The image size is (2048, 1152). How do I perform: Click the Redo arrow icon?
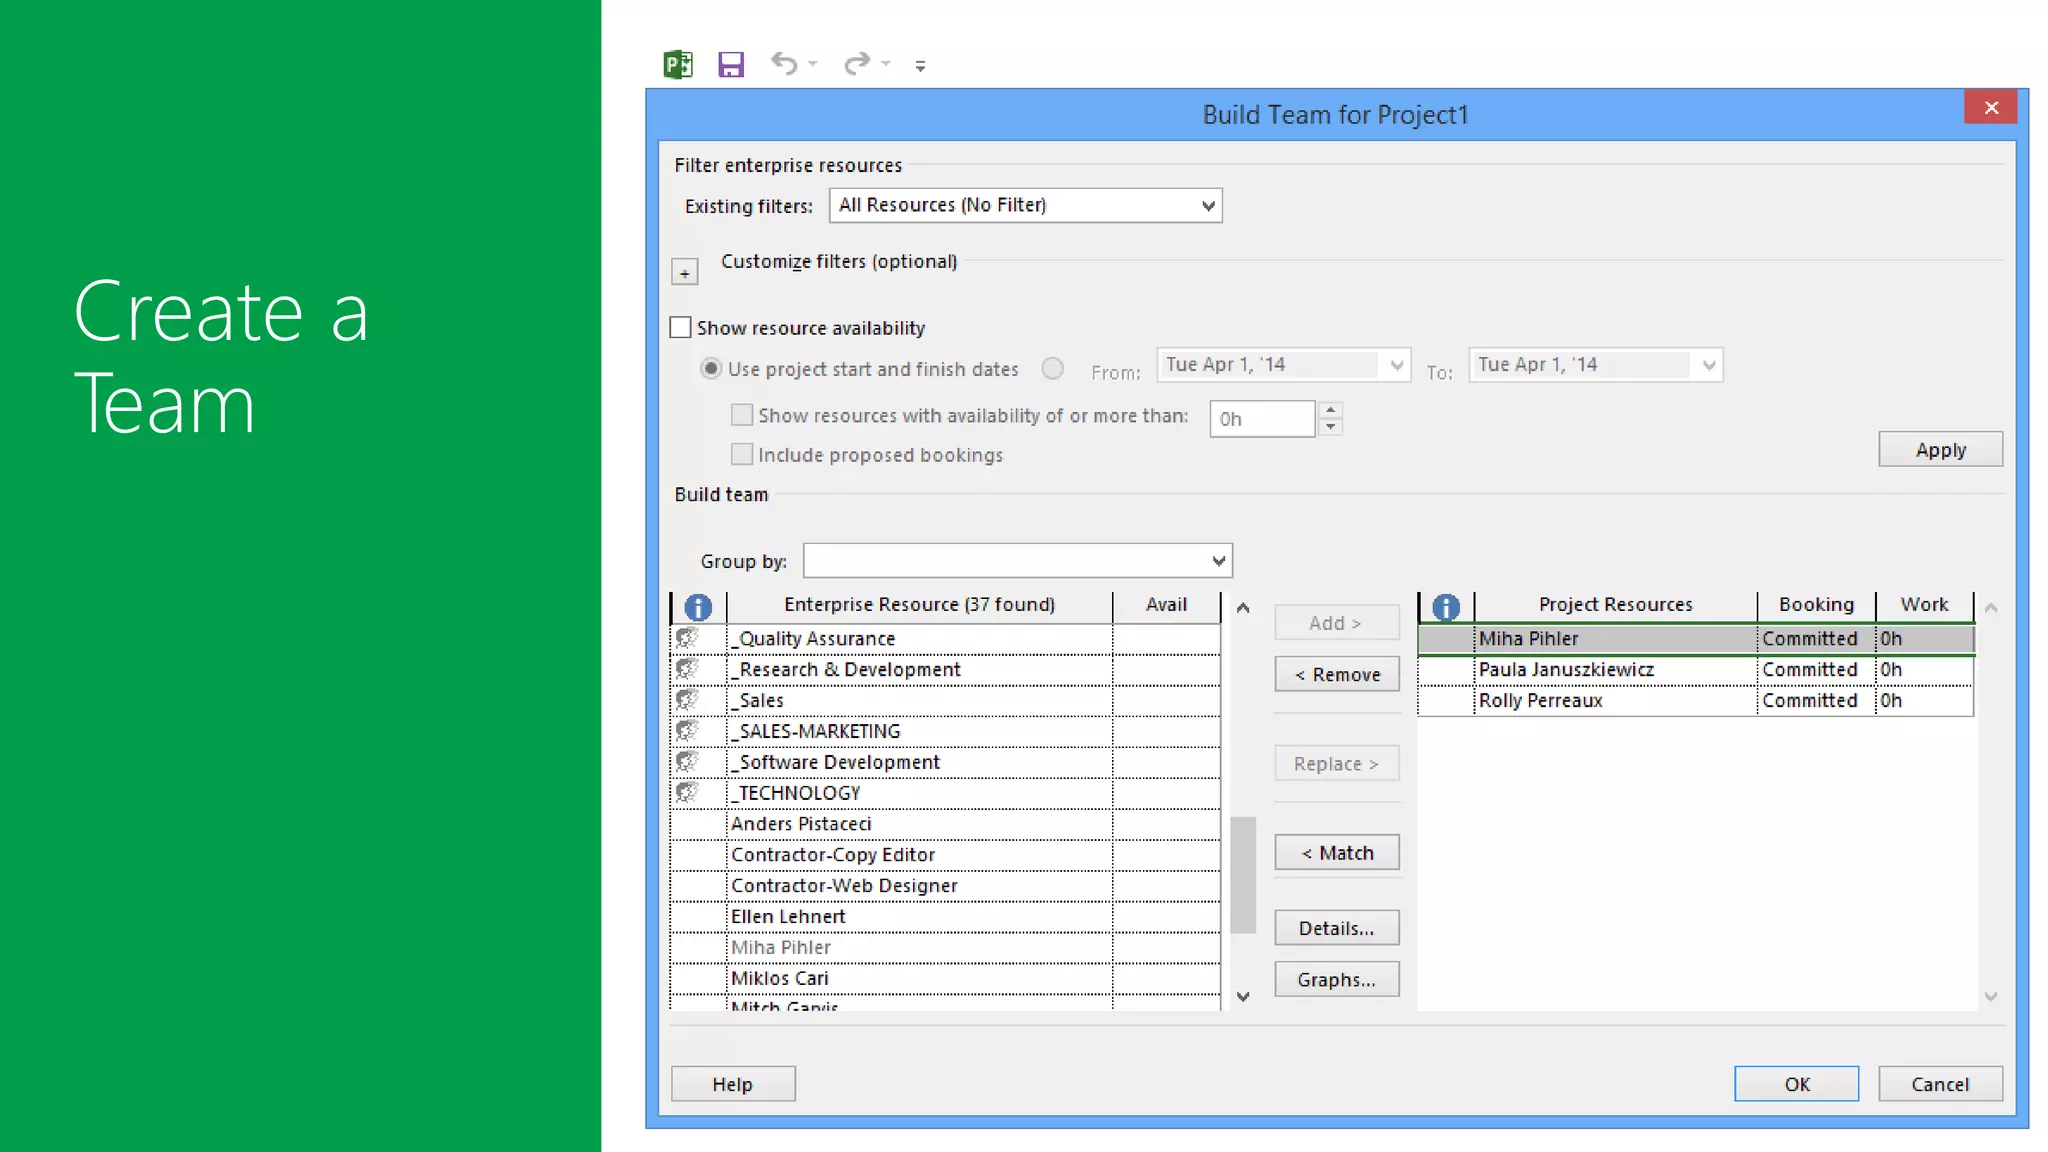coord(857,64)
